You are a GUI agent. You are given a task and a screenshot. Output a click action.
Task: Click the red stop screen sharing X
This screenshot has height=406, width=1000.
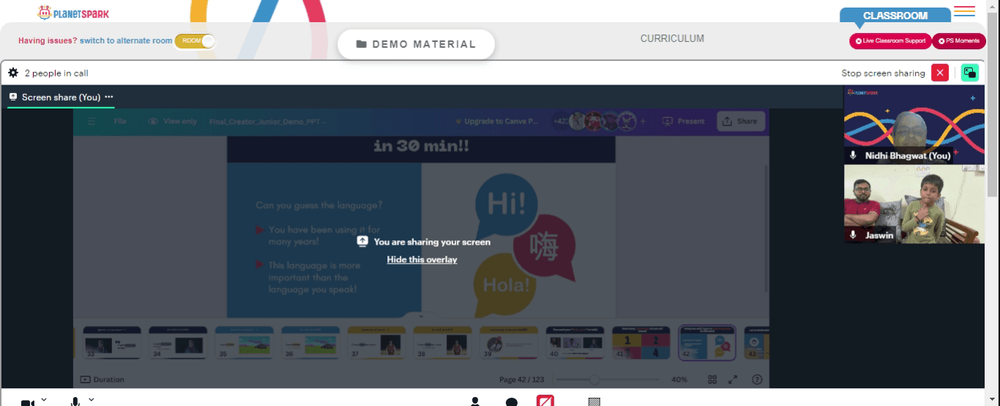coord(939,73)
